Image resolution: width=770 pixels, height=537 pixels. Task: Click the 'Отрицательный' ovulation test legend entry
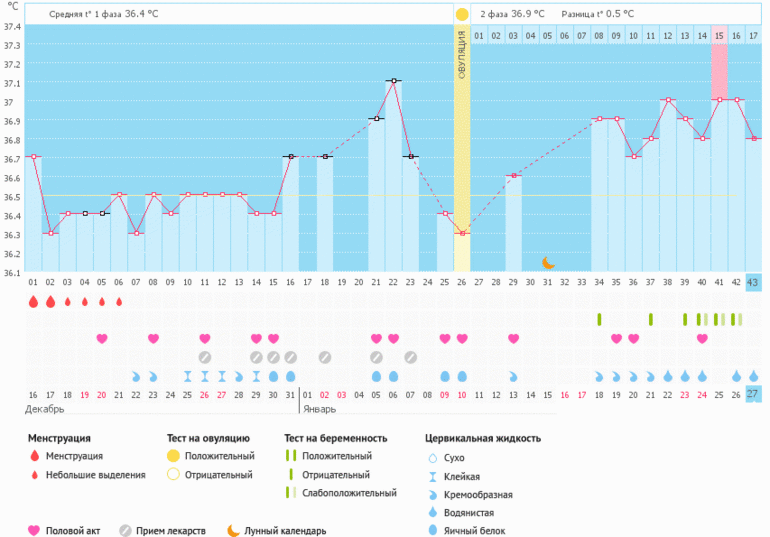(x=209, y=474)
